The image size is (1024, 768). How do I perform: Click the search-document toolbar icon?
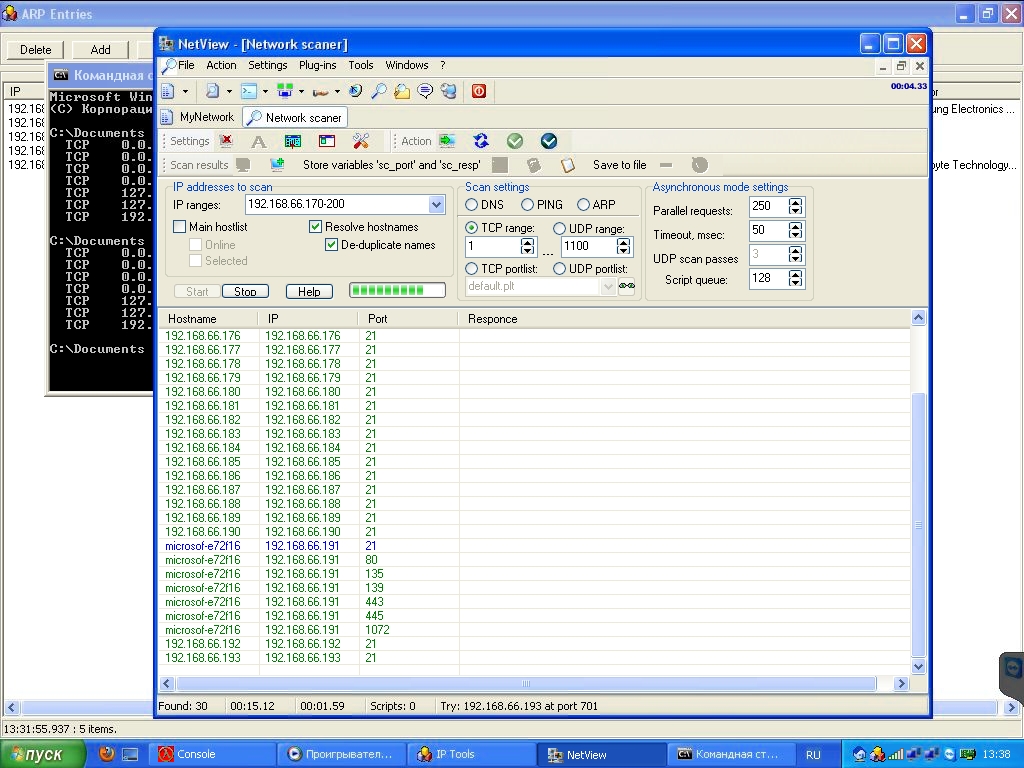tap(212, 91)
